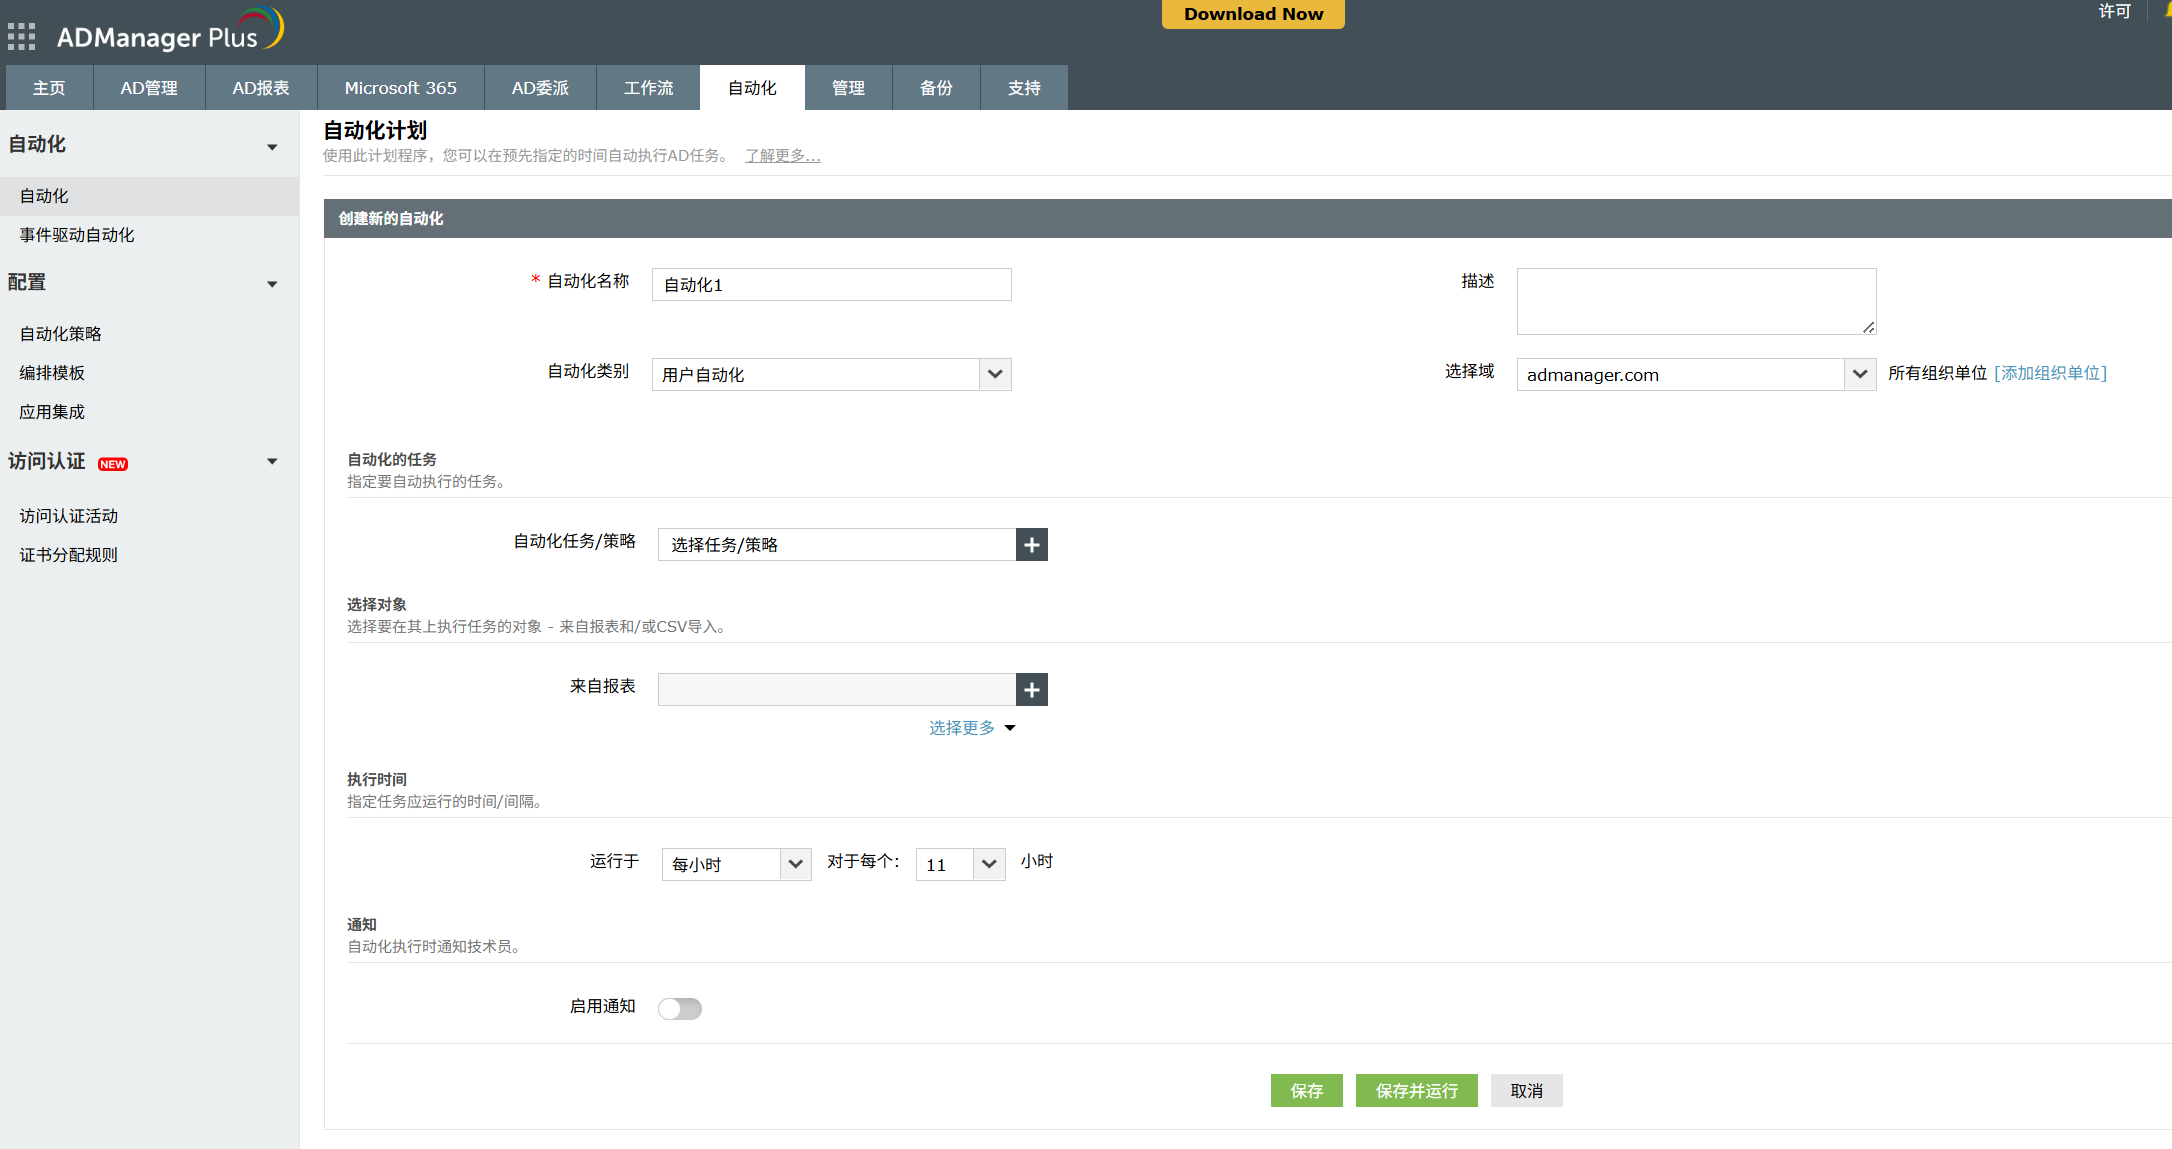Viewport: 2172px width, 1149px height.
Task: Click the 保存并运行 button
Action: pos(1416,1091)
